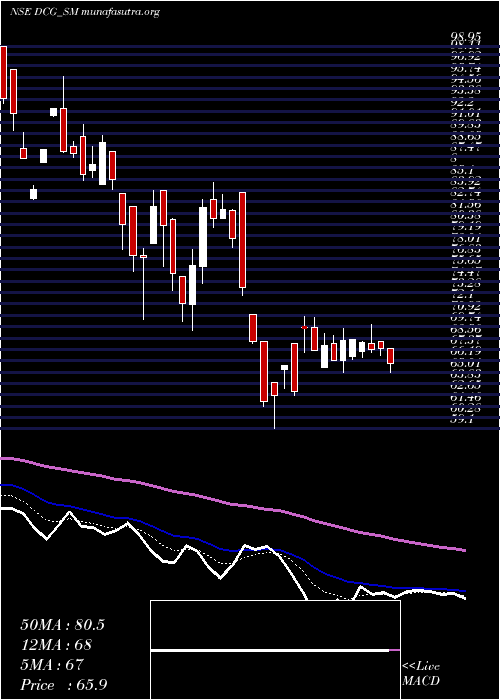Click the 70.92 price axis label
The width and height of the screenshot is (500, 700).
(x=465, y=307)
